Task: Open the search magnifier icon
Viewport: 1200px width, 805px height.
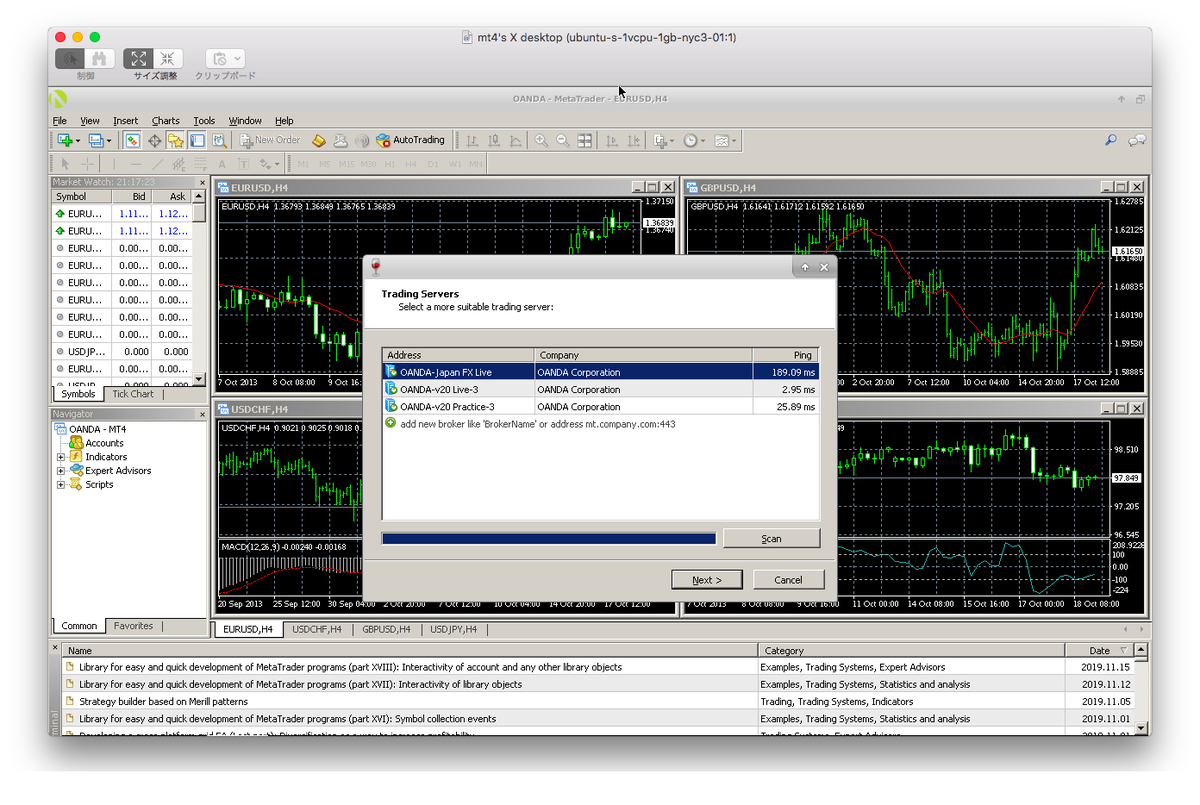Action: tap(1112, 141)
